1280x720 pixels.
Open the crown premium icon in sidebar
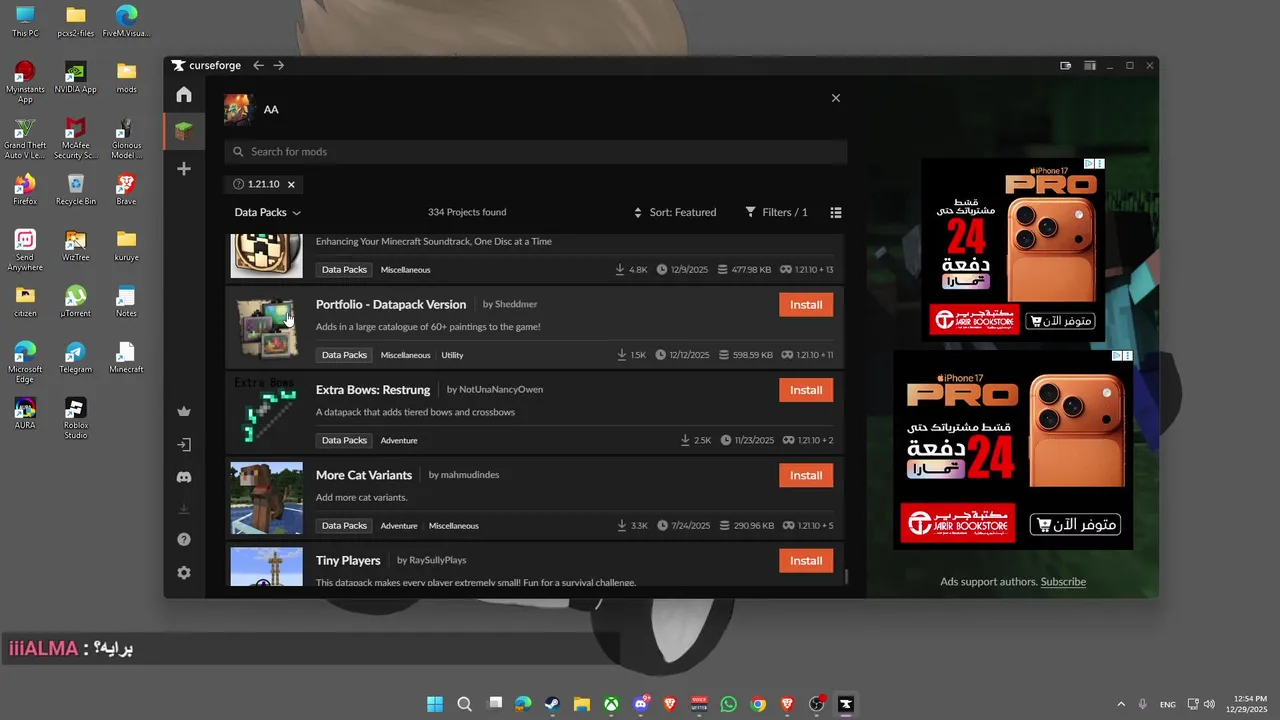[184, 411]
